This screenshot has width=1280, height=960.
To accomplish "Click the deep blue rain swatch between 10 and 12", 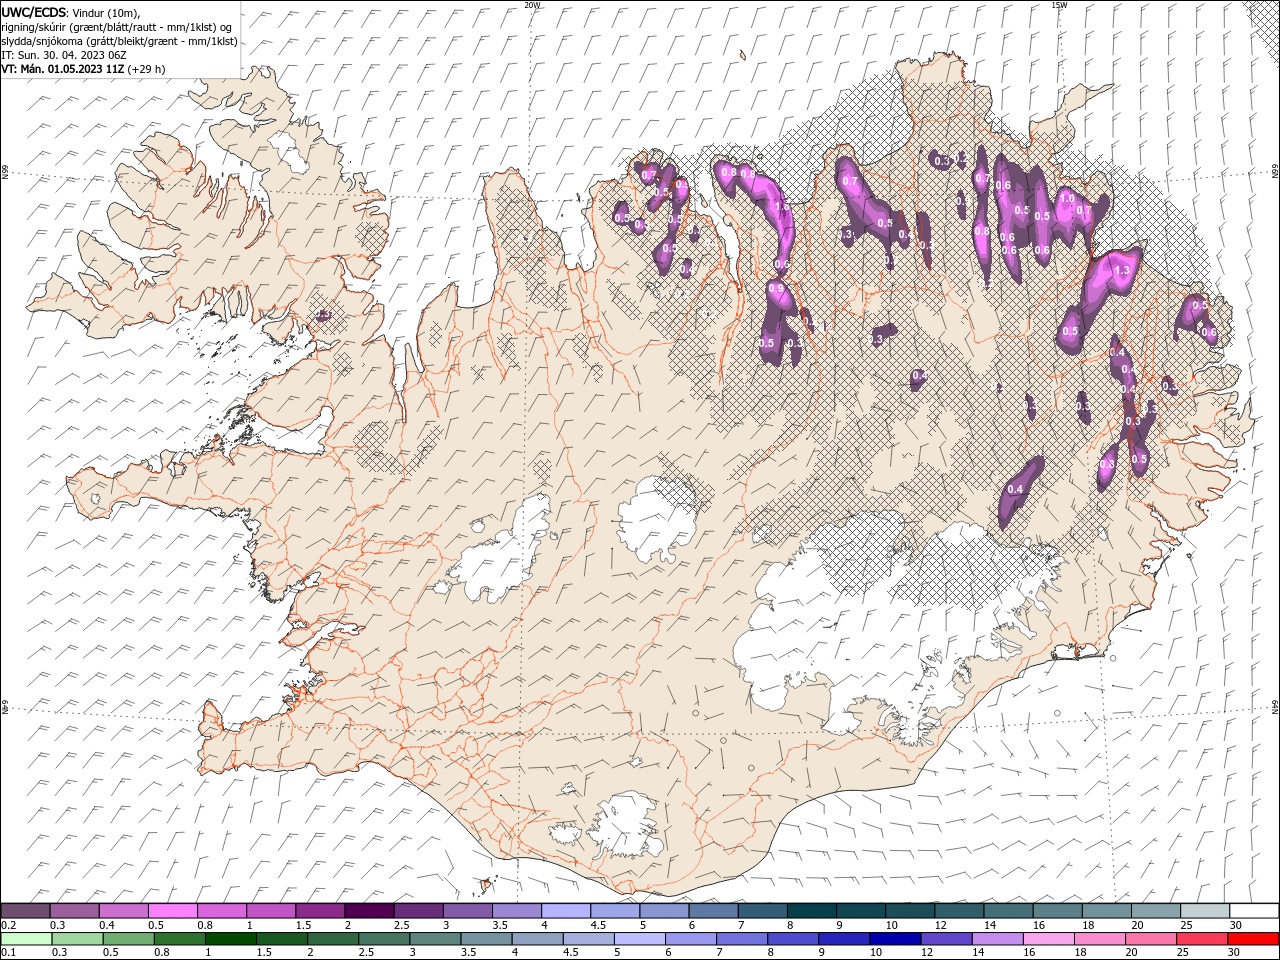I will 895,939.
